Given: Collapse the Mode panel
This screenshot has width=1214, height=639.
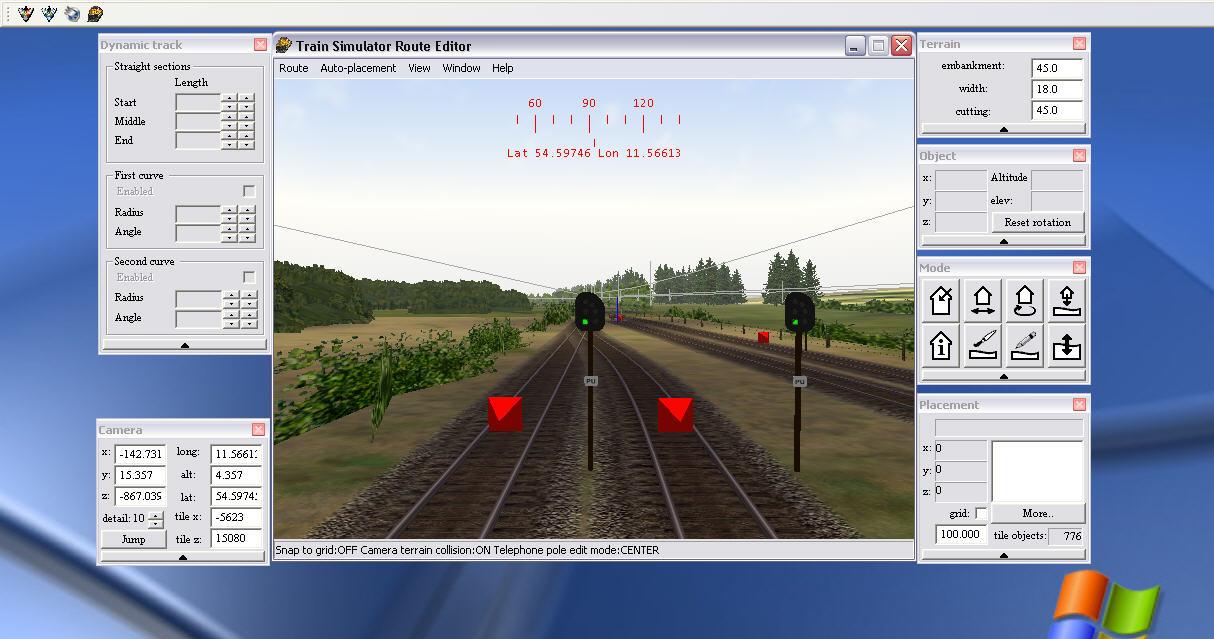Looking at the screenshot, I should 1003,377.
